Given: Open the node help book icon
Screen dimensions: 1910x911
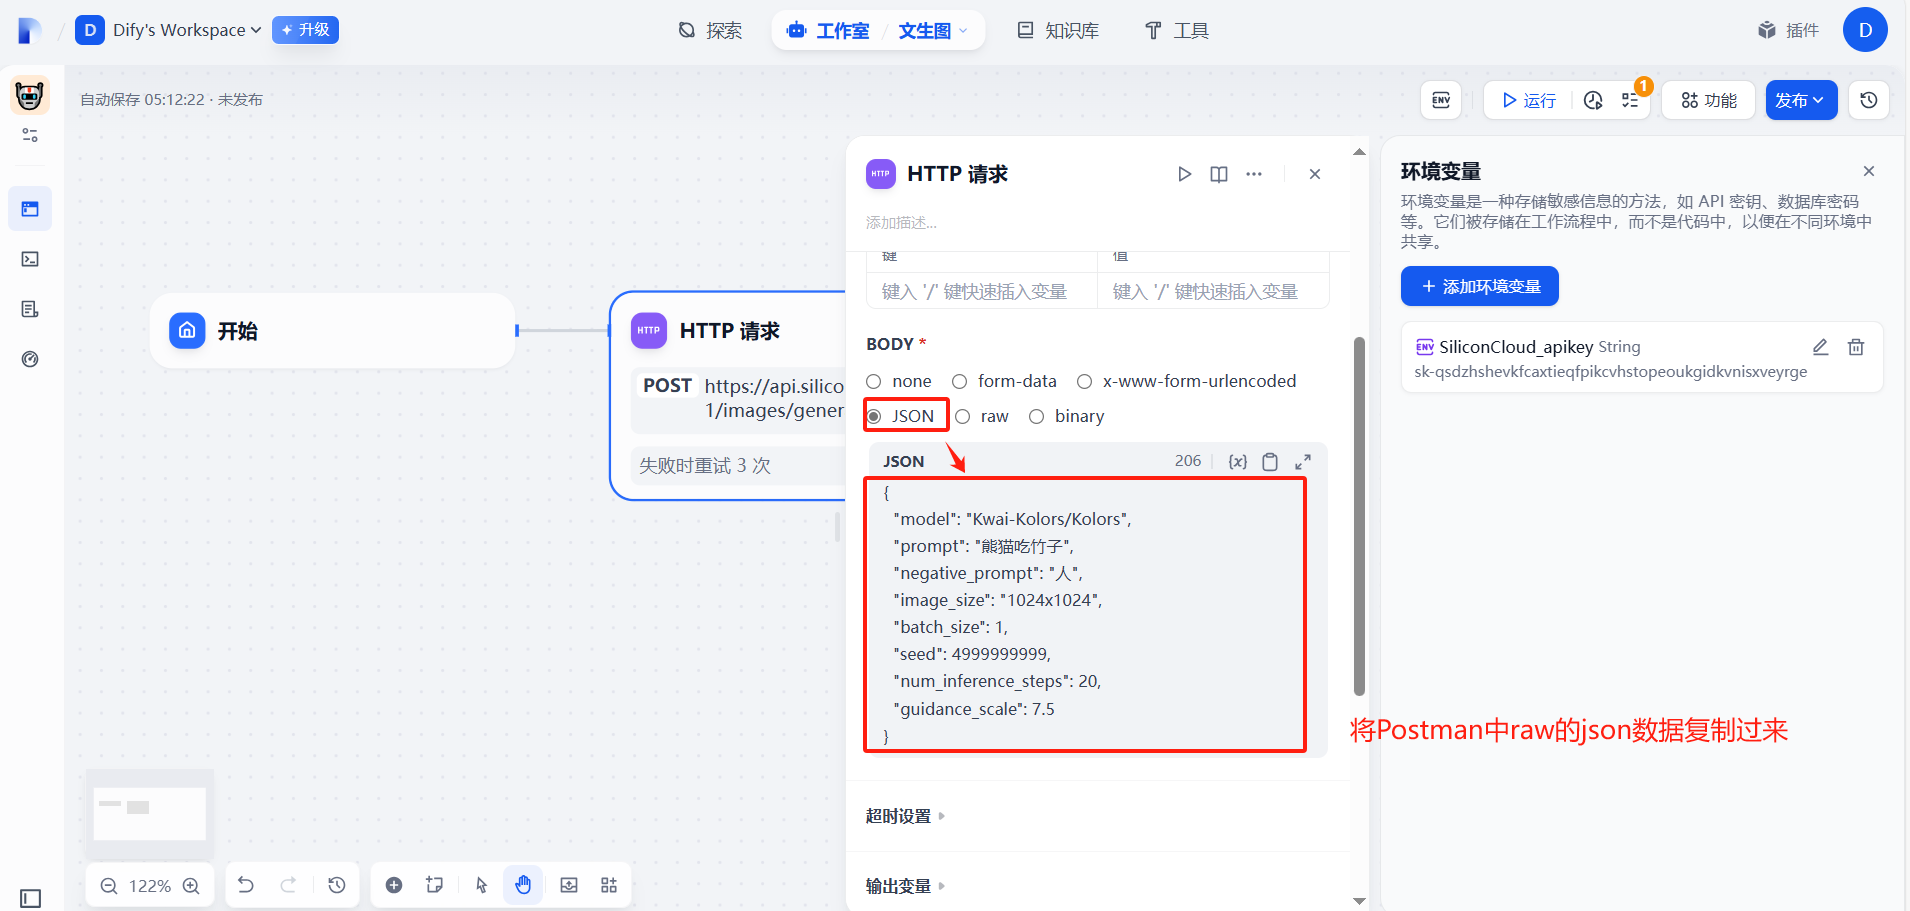Looking at the screenshot, I should [x=1219, y=174].
